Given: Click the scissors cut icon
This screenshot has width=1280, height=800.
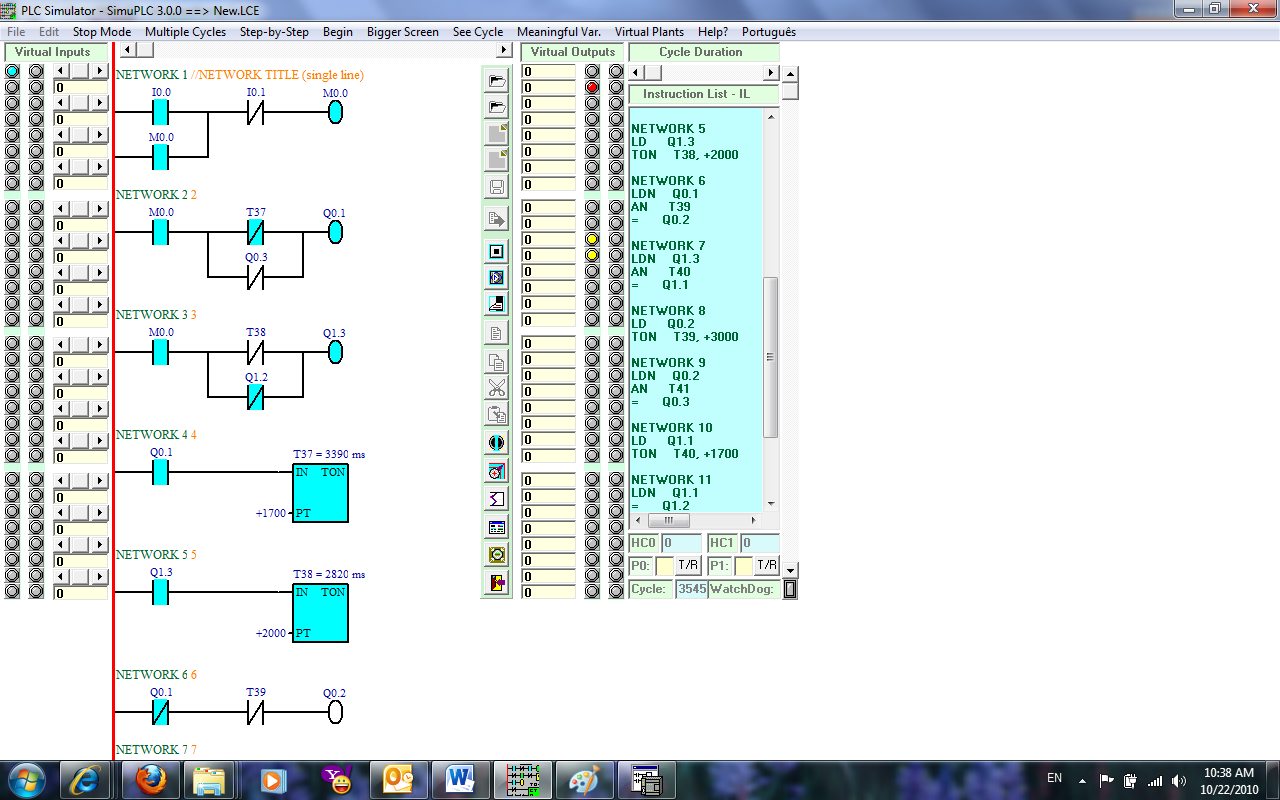Looking at the screenshot, I should point(496,388).
